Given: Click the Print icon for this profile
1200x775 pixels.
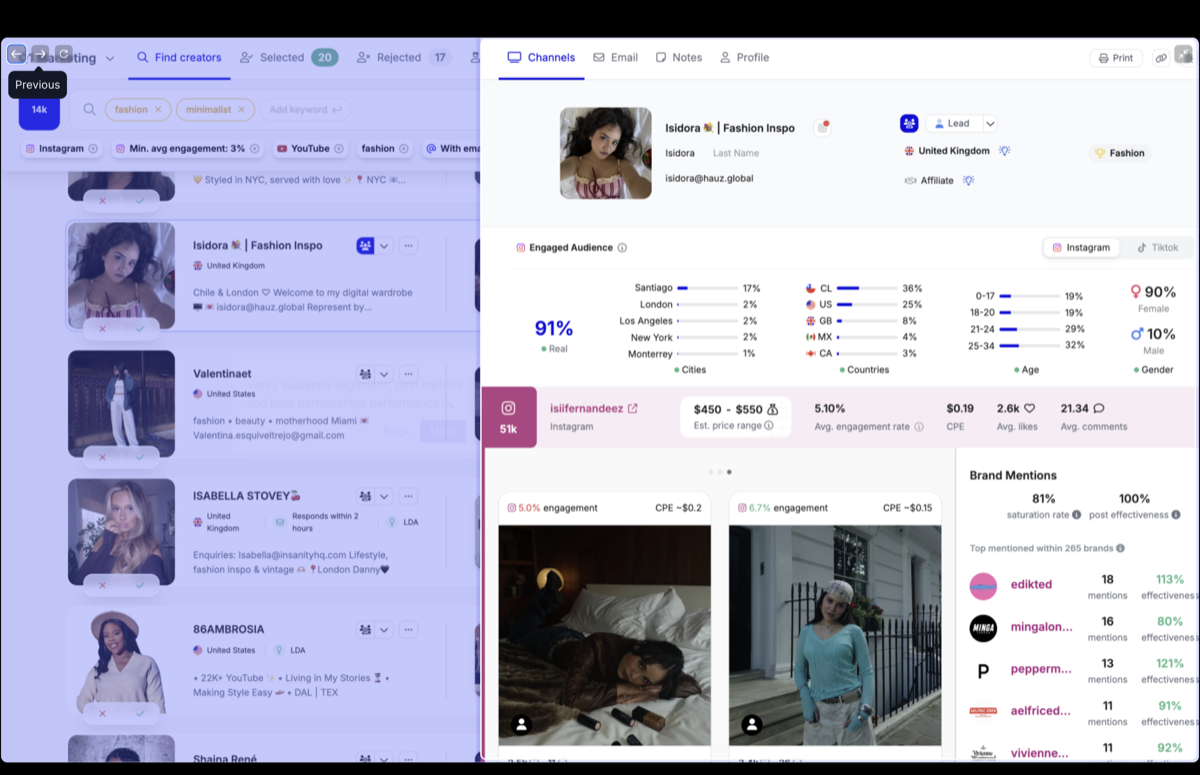Looking at the screenshot, I should 1115,57.
